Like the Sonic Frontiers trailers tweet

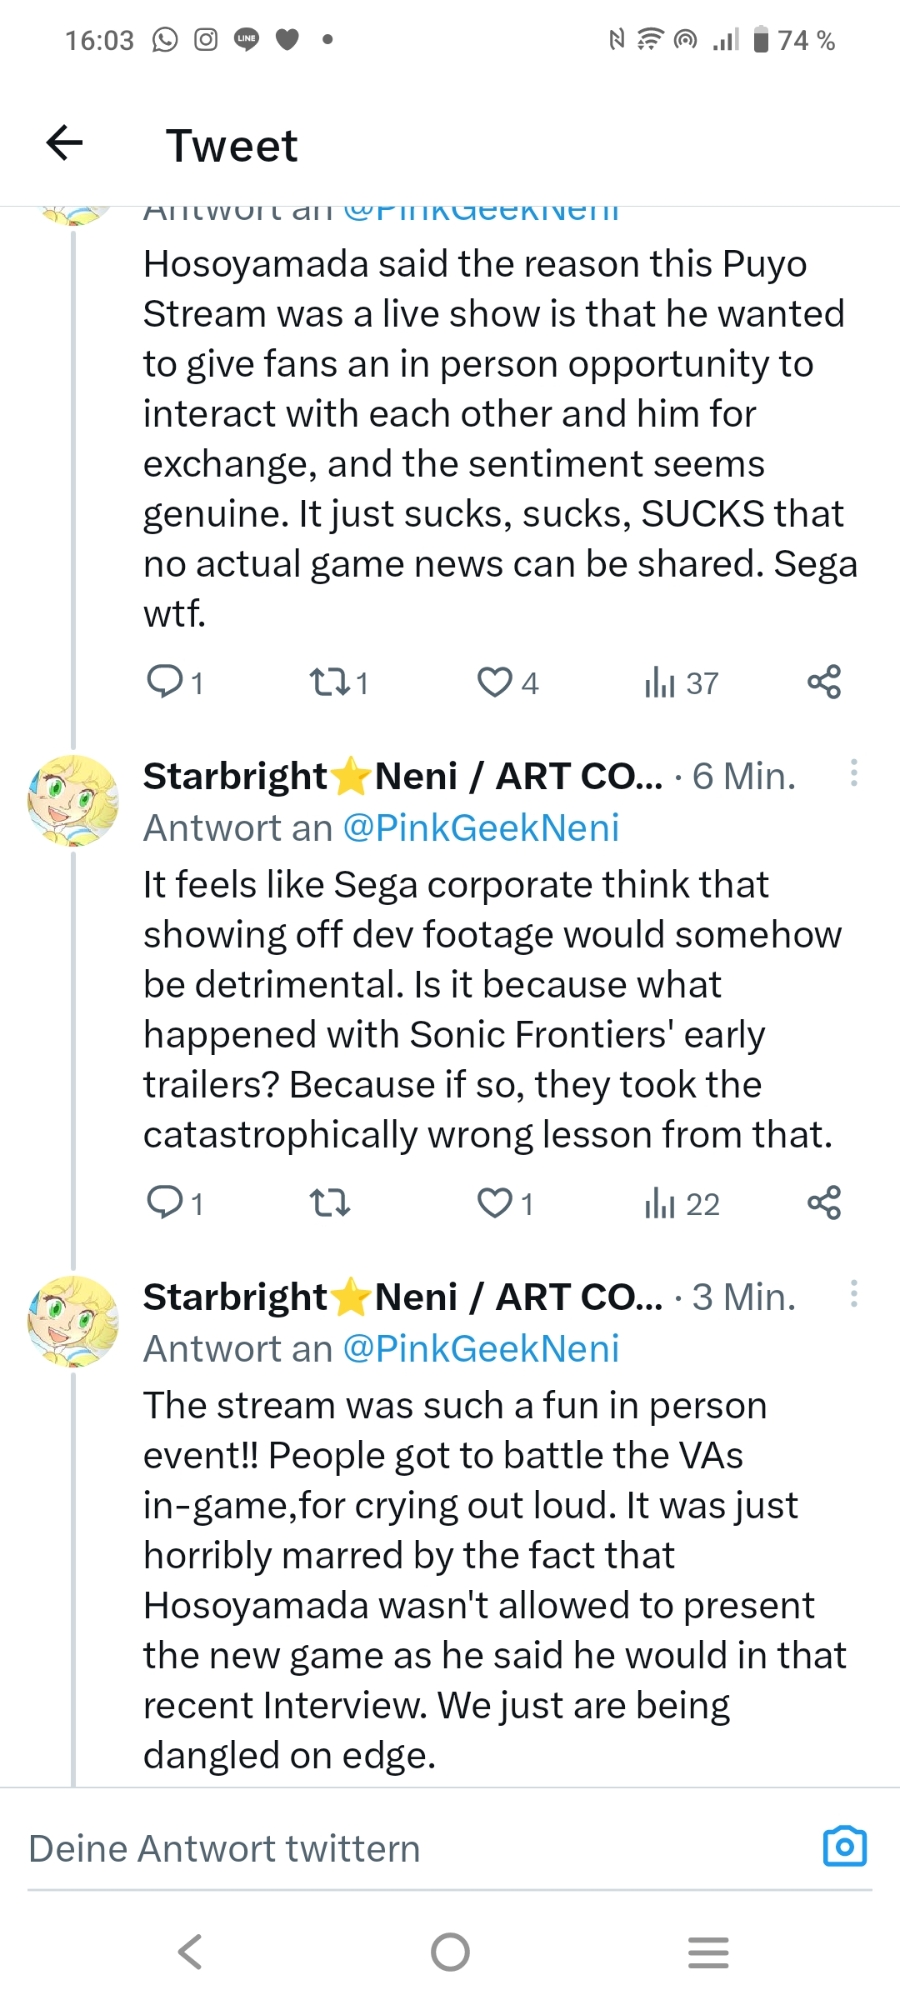[x=494, y=1203]
